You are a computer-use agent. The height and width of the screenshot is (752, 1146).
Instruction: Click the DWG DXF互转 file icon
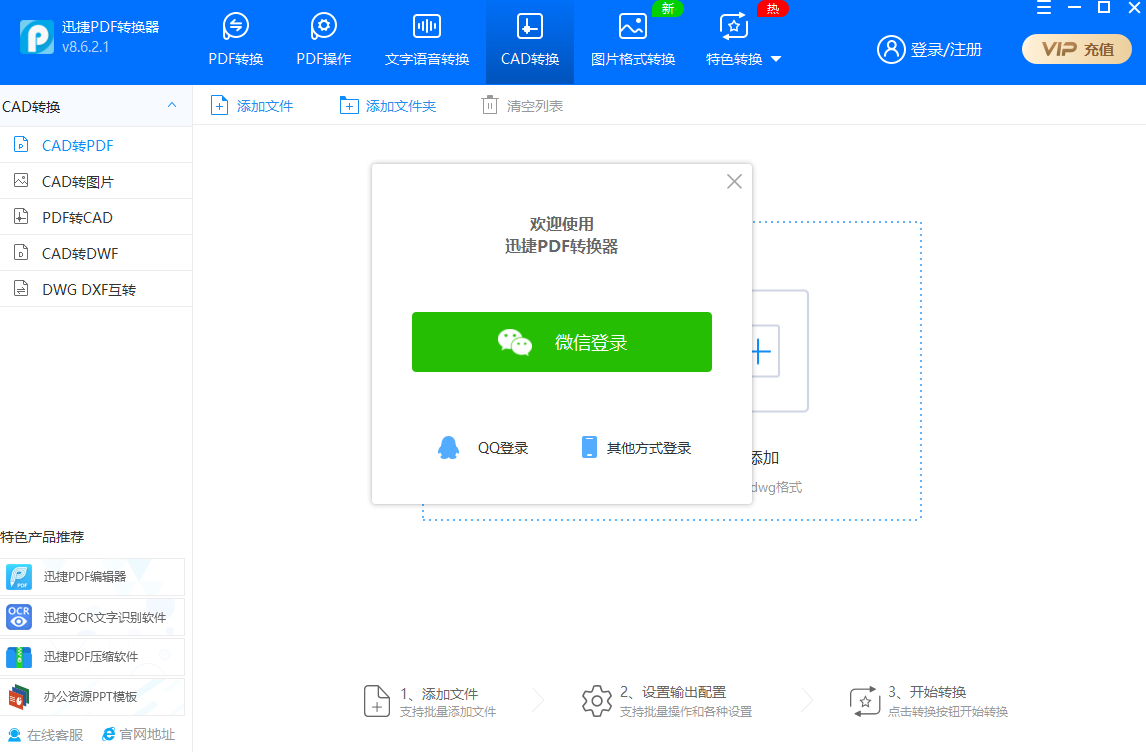point(21,288)
